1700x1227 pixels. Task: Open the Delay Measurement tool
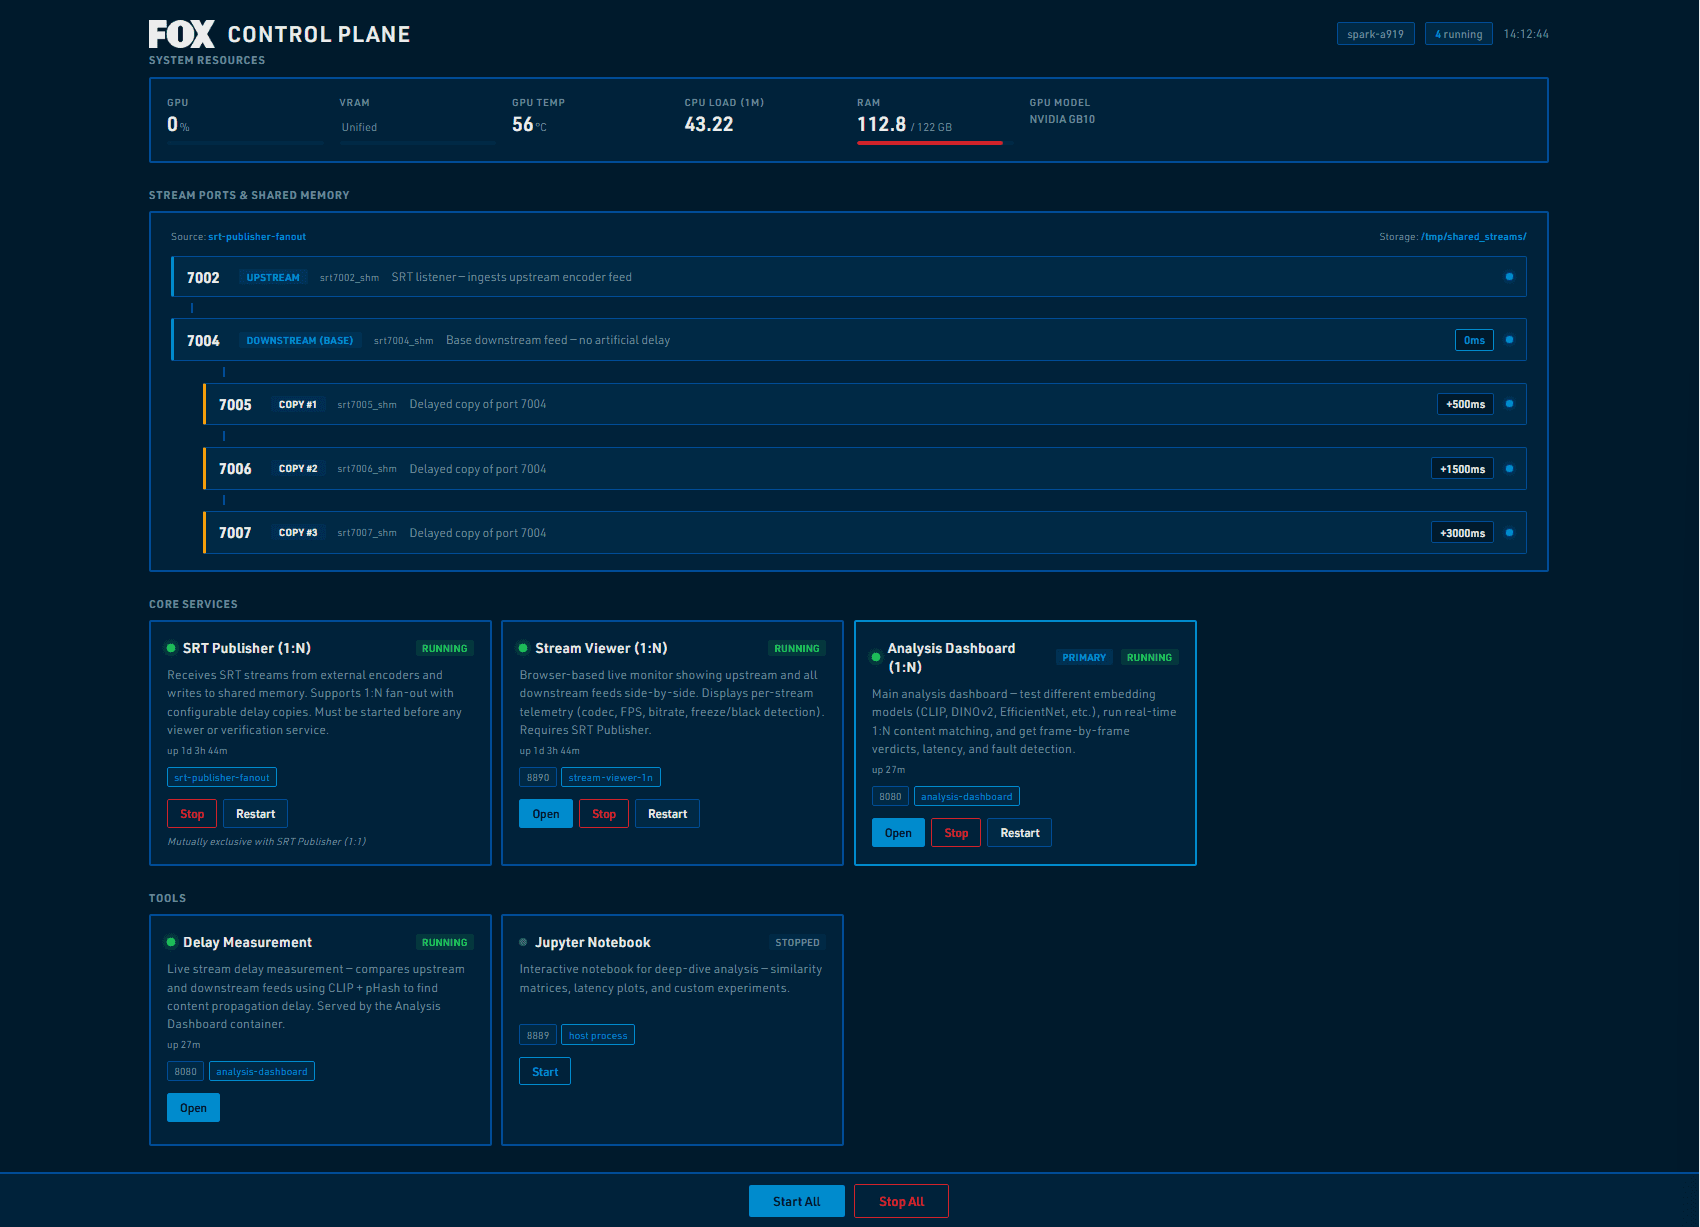pos(193,1108)
